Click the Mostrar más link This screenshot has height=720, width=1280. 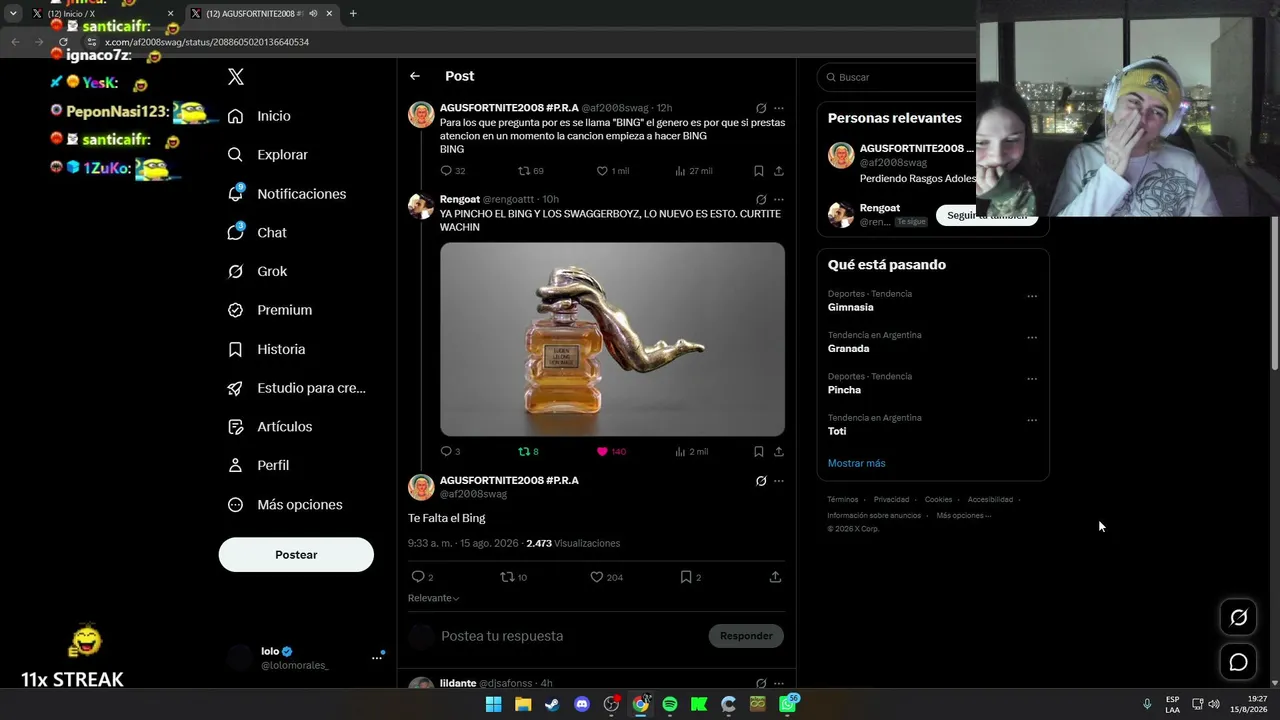[856, 463]
